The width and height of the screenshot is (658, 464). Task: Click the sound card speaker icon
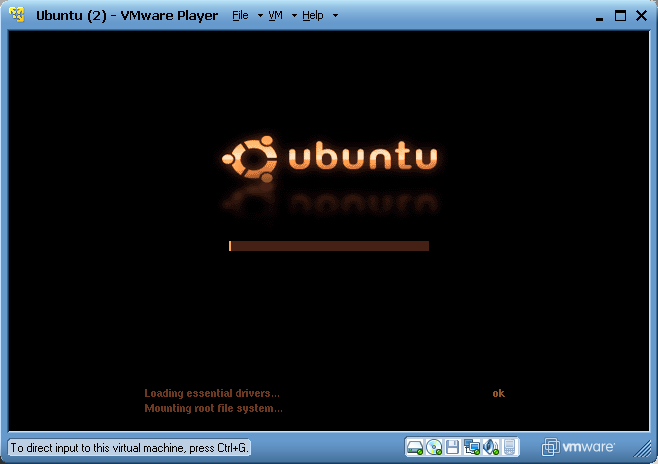click(491, 447)
